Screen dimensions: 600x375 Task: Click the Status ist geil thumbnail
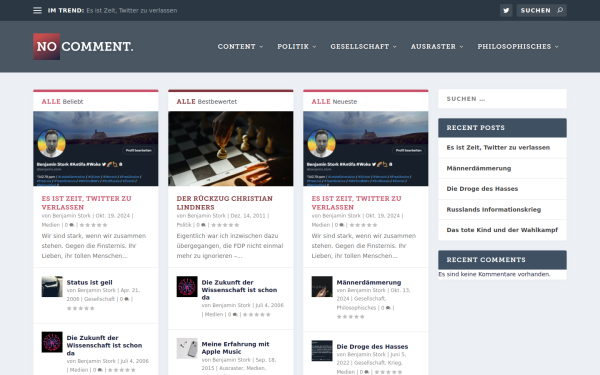(52, 287)
